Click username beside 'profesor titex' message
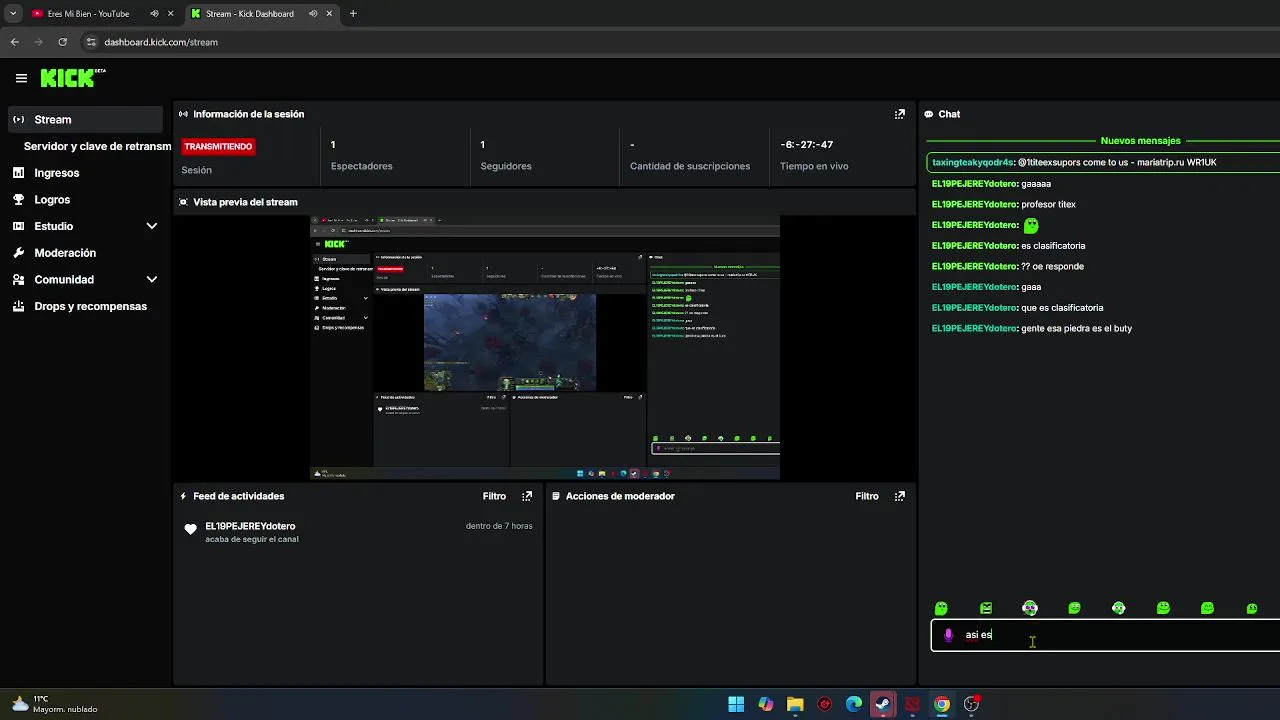 [x=974, y=204]
